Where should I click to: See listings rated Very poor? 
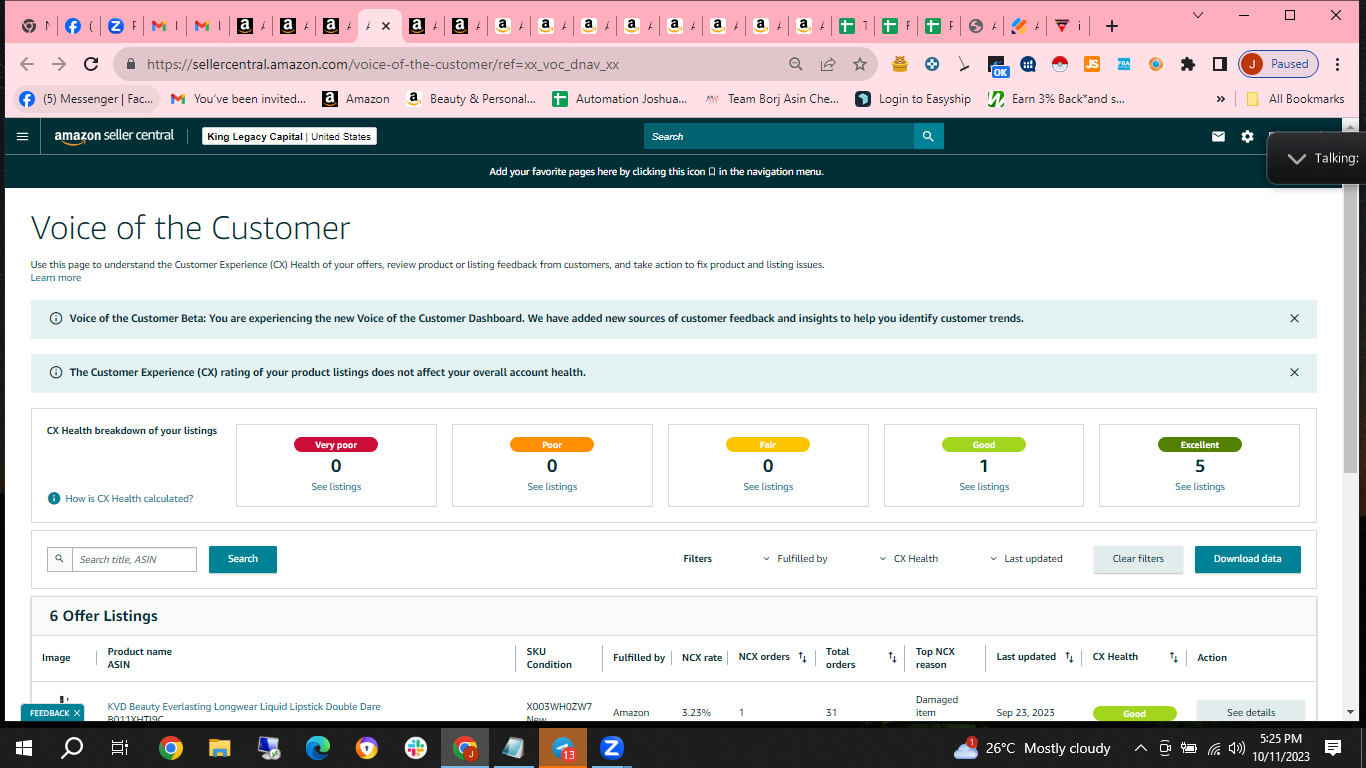pyautogui.click(x=336, y=487)
